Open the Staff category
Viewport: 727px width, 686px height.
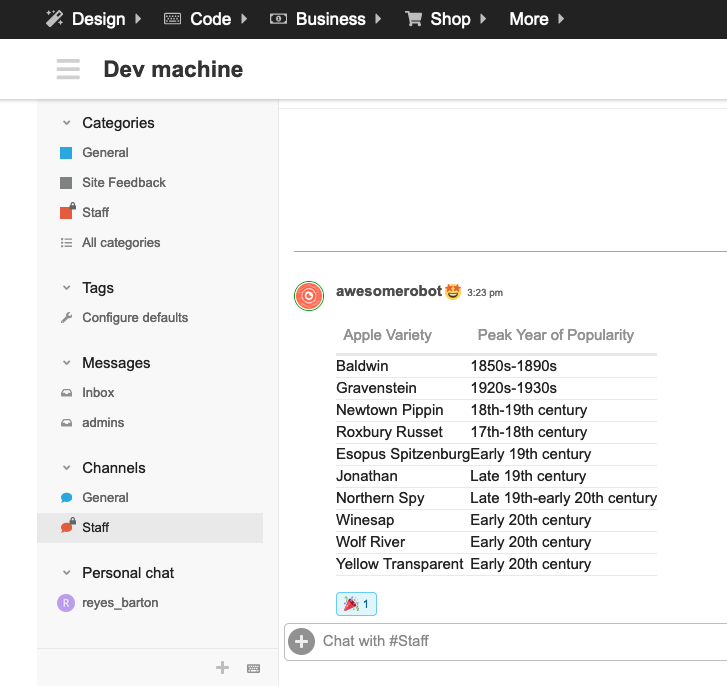point(96,212)
